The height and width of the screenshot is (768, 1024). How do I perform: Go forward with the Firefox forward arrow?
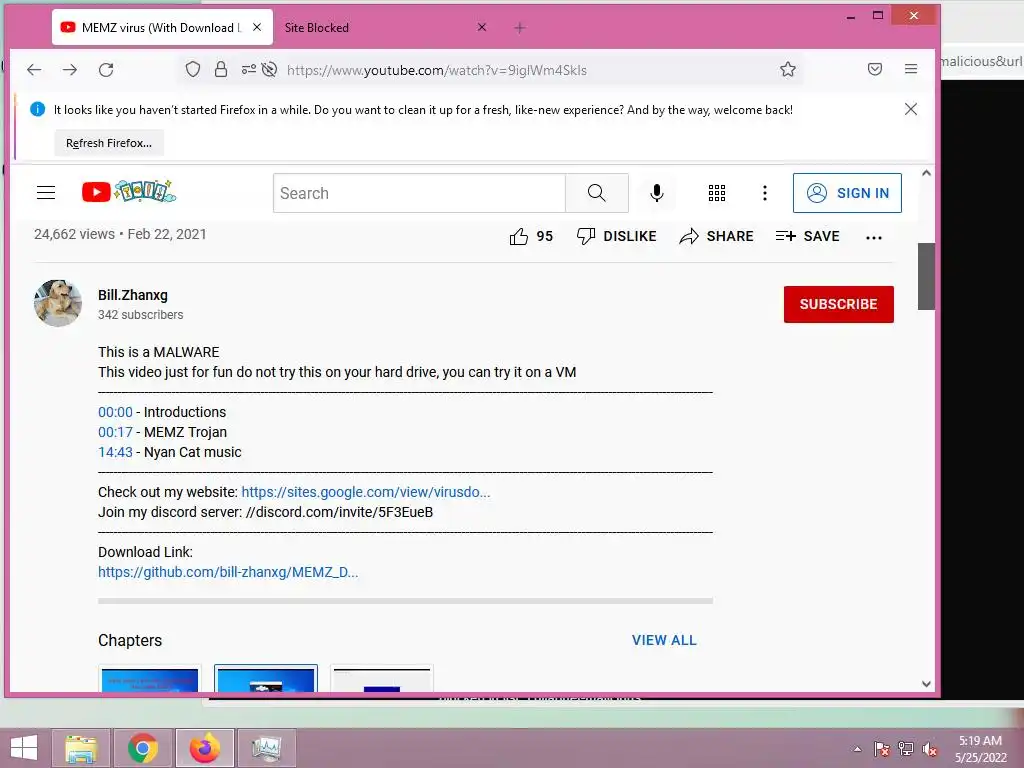(70, 69)
